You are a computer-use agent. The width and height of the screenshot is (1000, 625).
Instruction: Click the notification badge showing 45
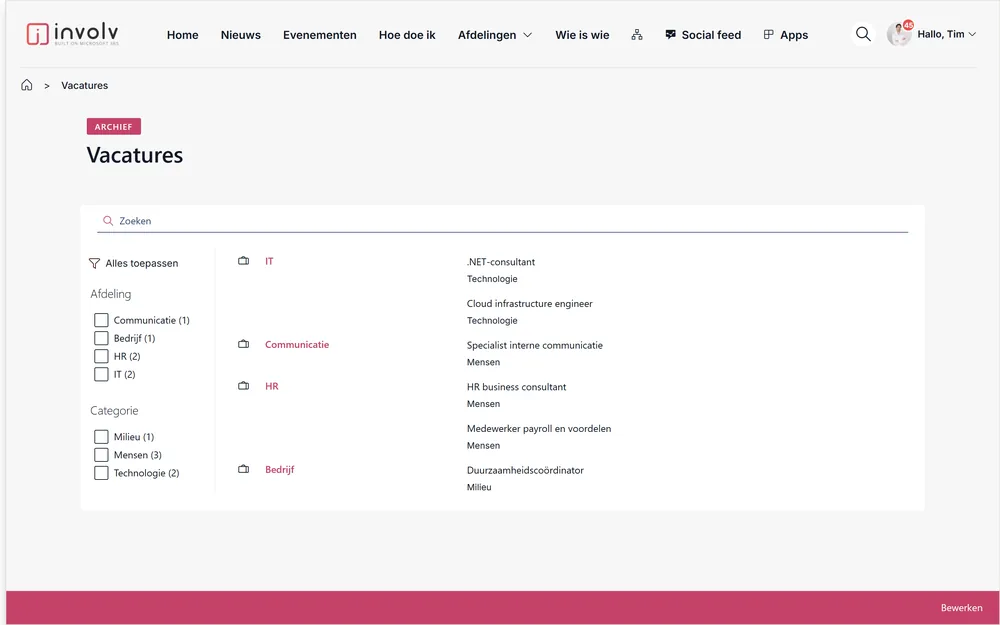click(x=908, y=26)
